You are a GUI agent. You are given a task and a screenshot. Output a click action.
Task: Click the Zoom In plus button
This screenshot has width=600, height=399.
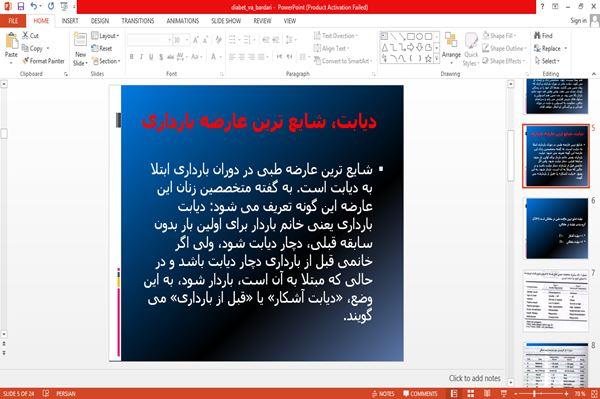click(566, 394)
